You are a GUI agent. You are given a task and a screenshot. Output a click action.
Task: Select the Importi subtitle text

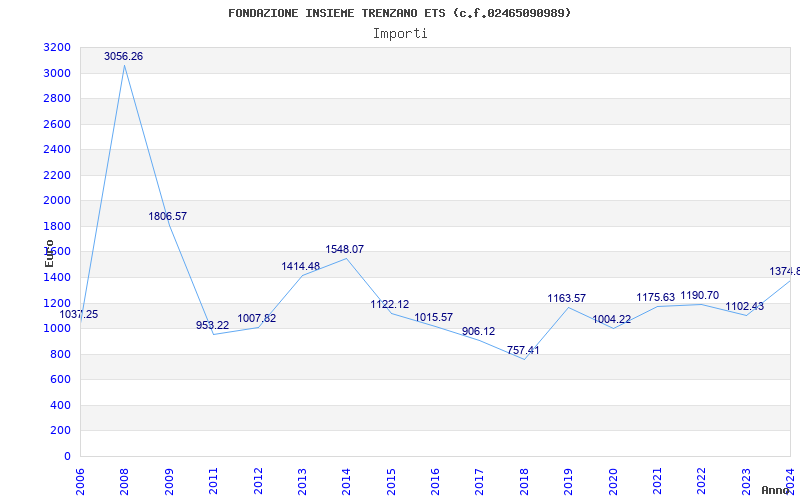(x=400, y=34)
